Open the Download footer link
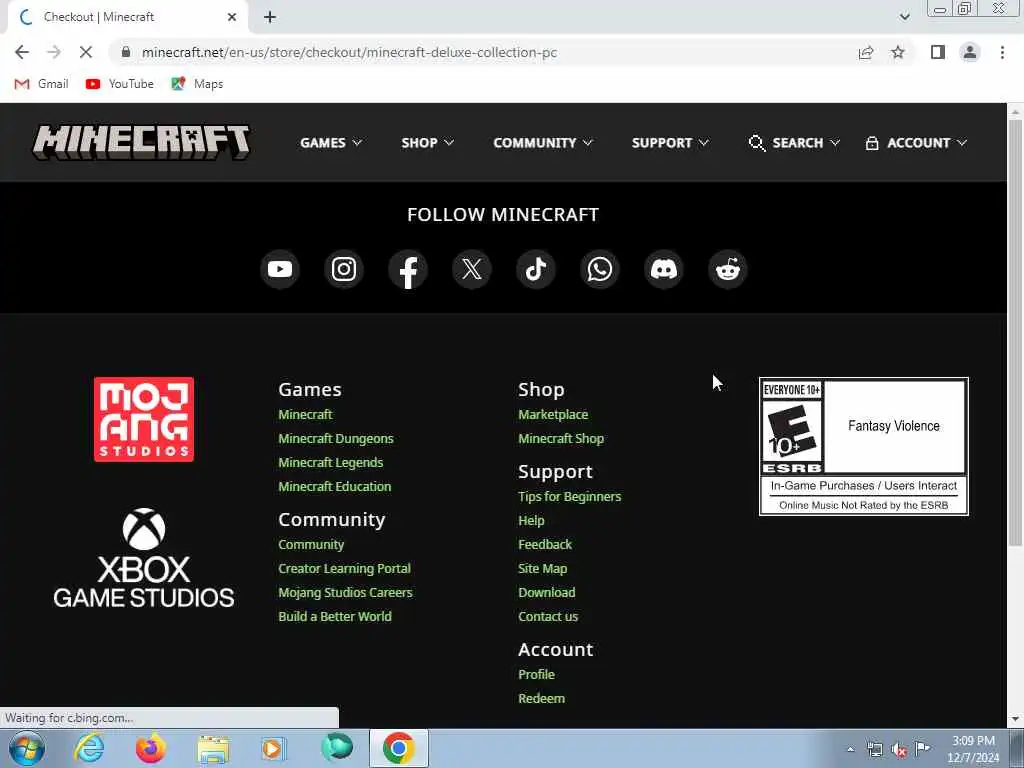 [547, 593]
